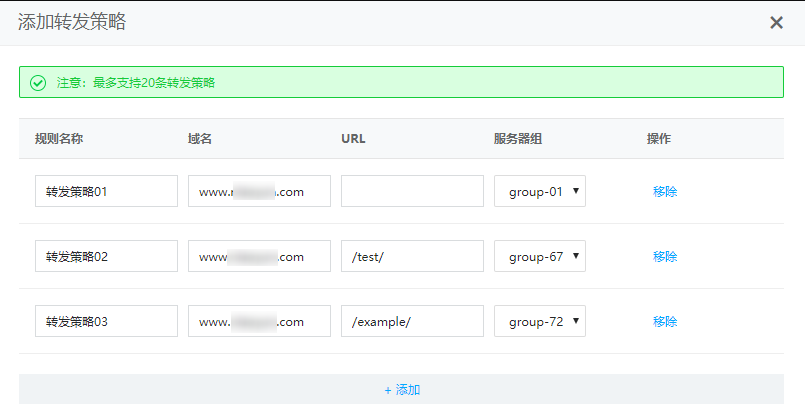Remove the 转发策略03 rule
805x410 pixels.
665,321
